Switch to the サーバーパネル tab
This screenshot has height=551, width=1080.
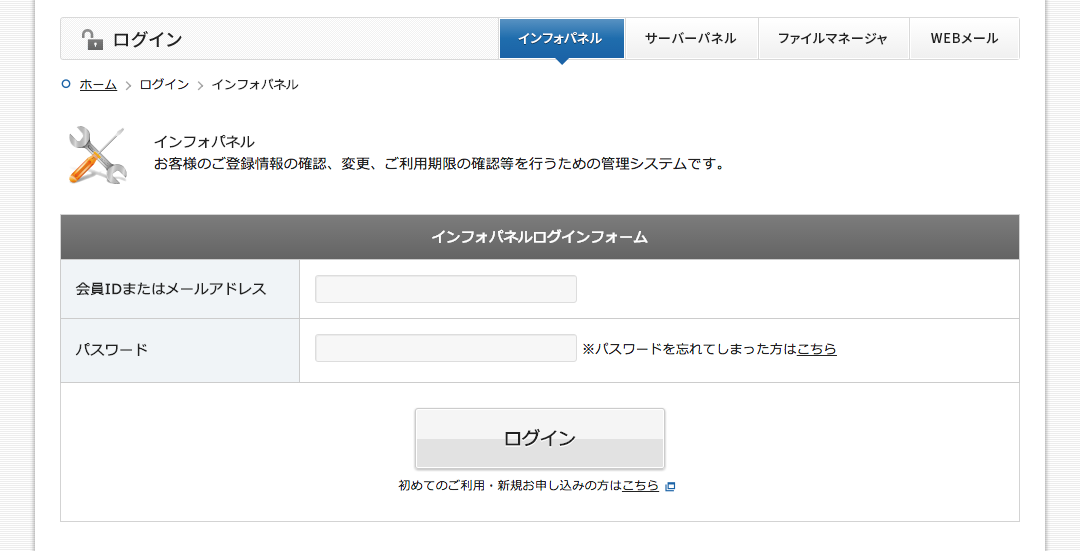(690, 39)
